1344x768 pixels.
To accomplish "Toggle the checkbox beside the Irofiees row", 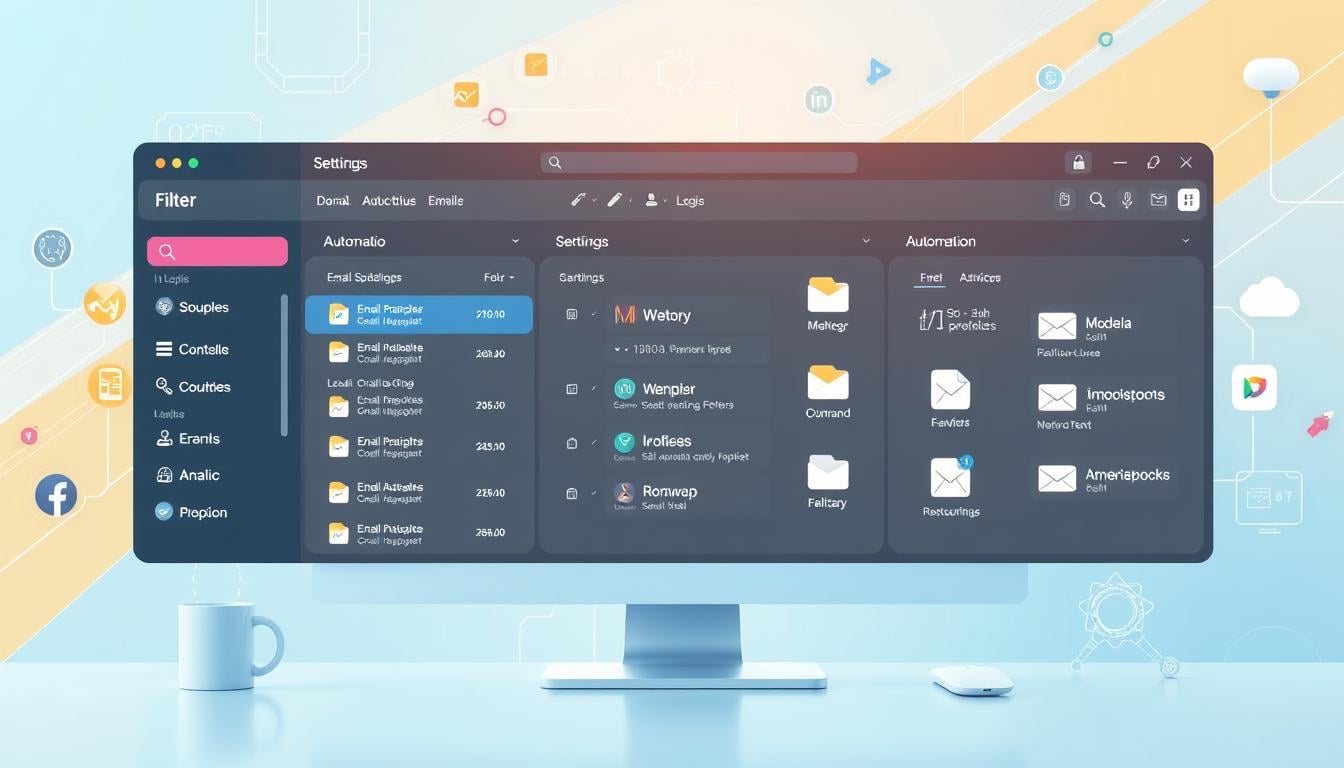I will pyautogui.click(x=572, y=443).
